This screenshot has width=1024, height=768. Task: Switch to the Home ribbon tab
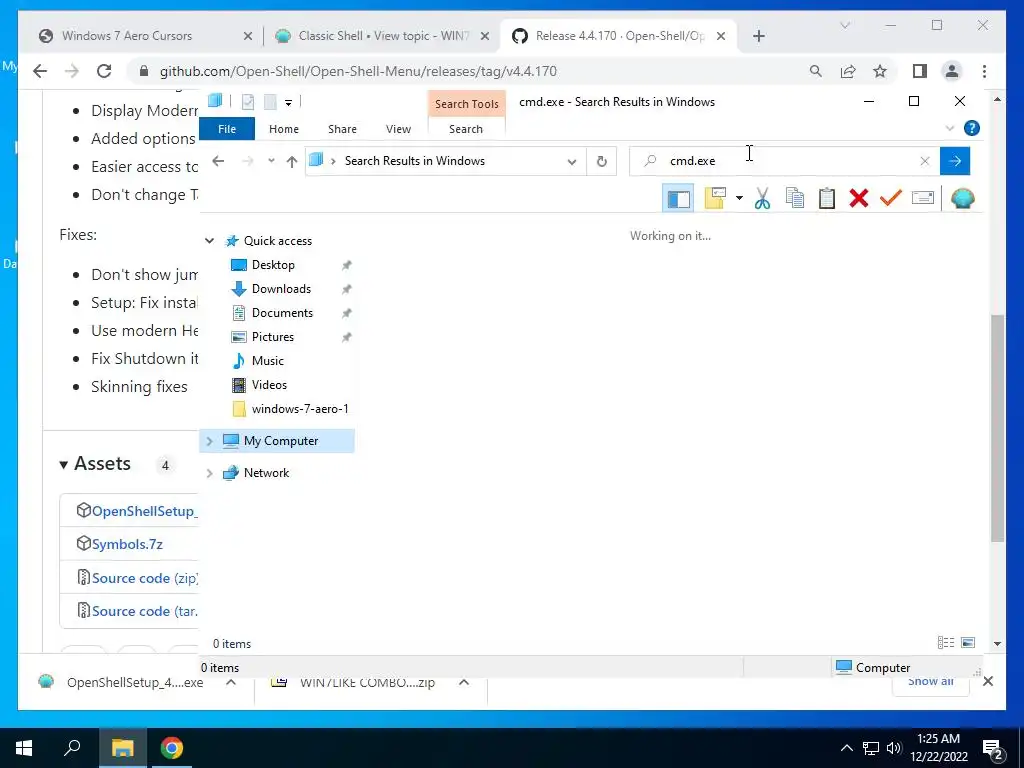click(x=283, y=129)
